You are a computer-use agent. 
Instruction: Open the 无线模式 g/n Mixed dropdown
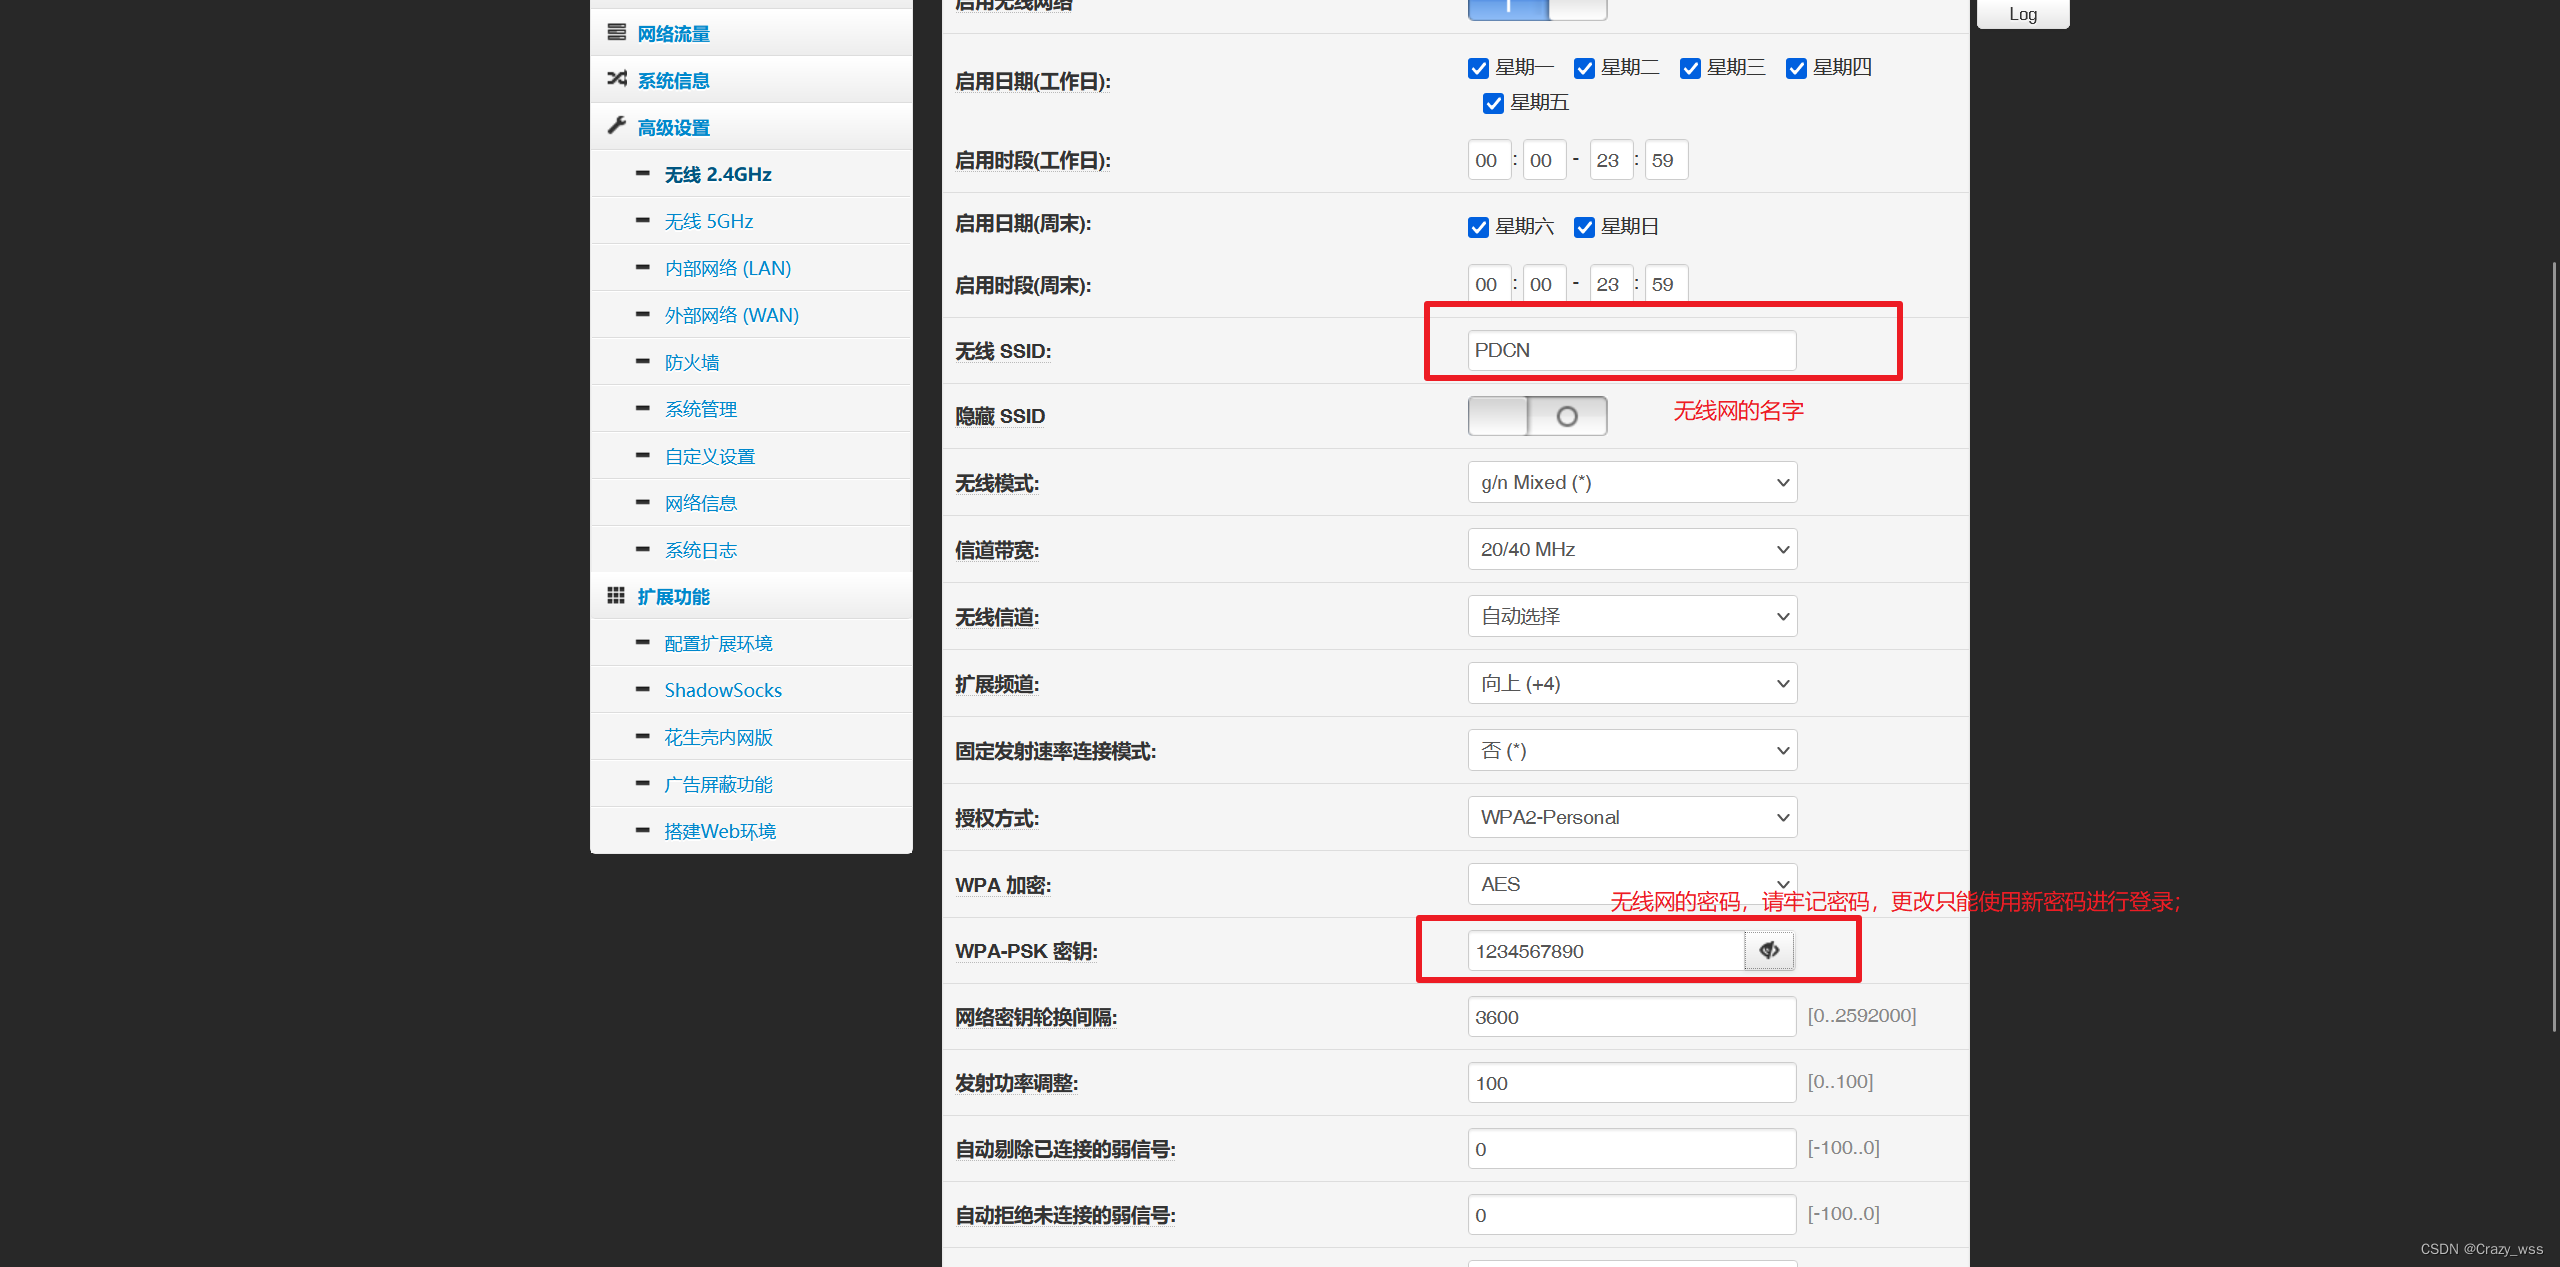click(1632, 482)
